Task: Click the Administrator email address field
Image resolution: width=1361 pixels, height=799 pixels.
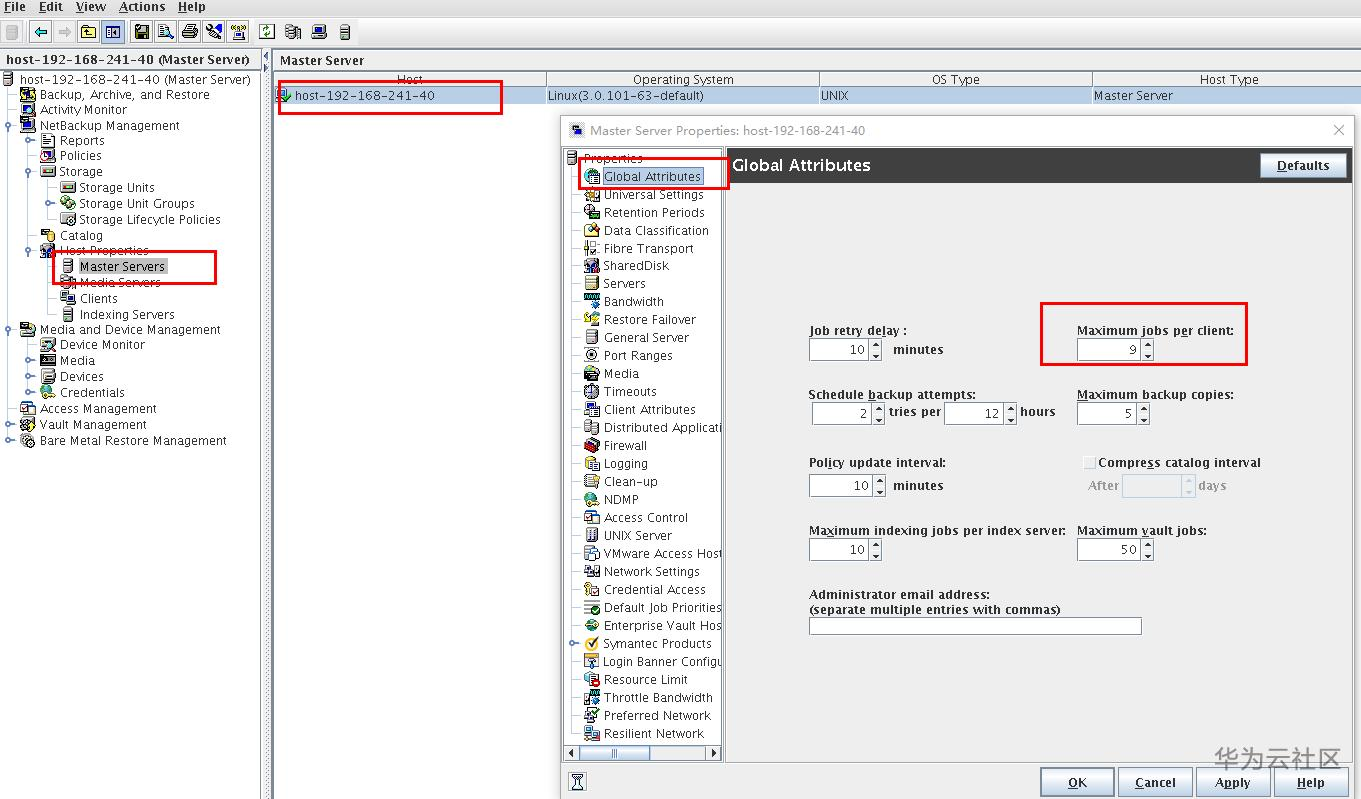Action: pyautogui.click(x=975, y=626)
